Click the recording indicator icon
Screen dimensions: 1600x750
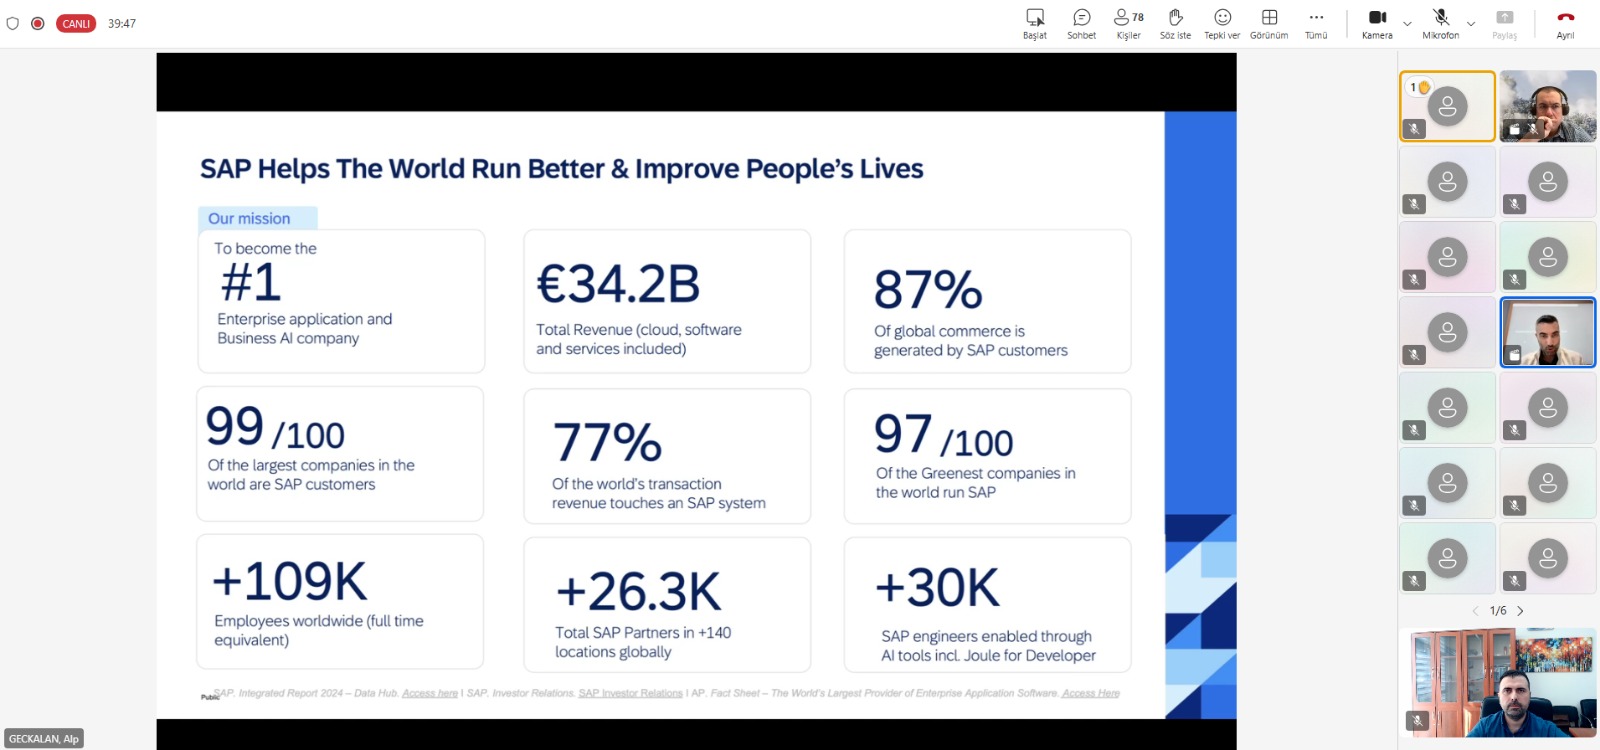click(x=38, y=23)
